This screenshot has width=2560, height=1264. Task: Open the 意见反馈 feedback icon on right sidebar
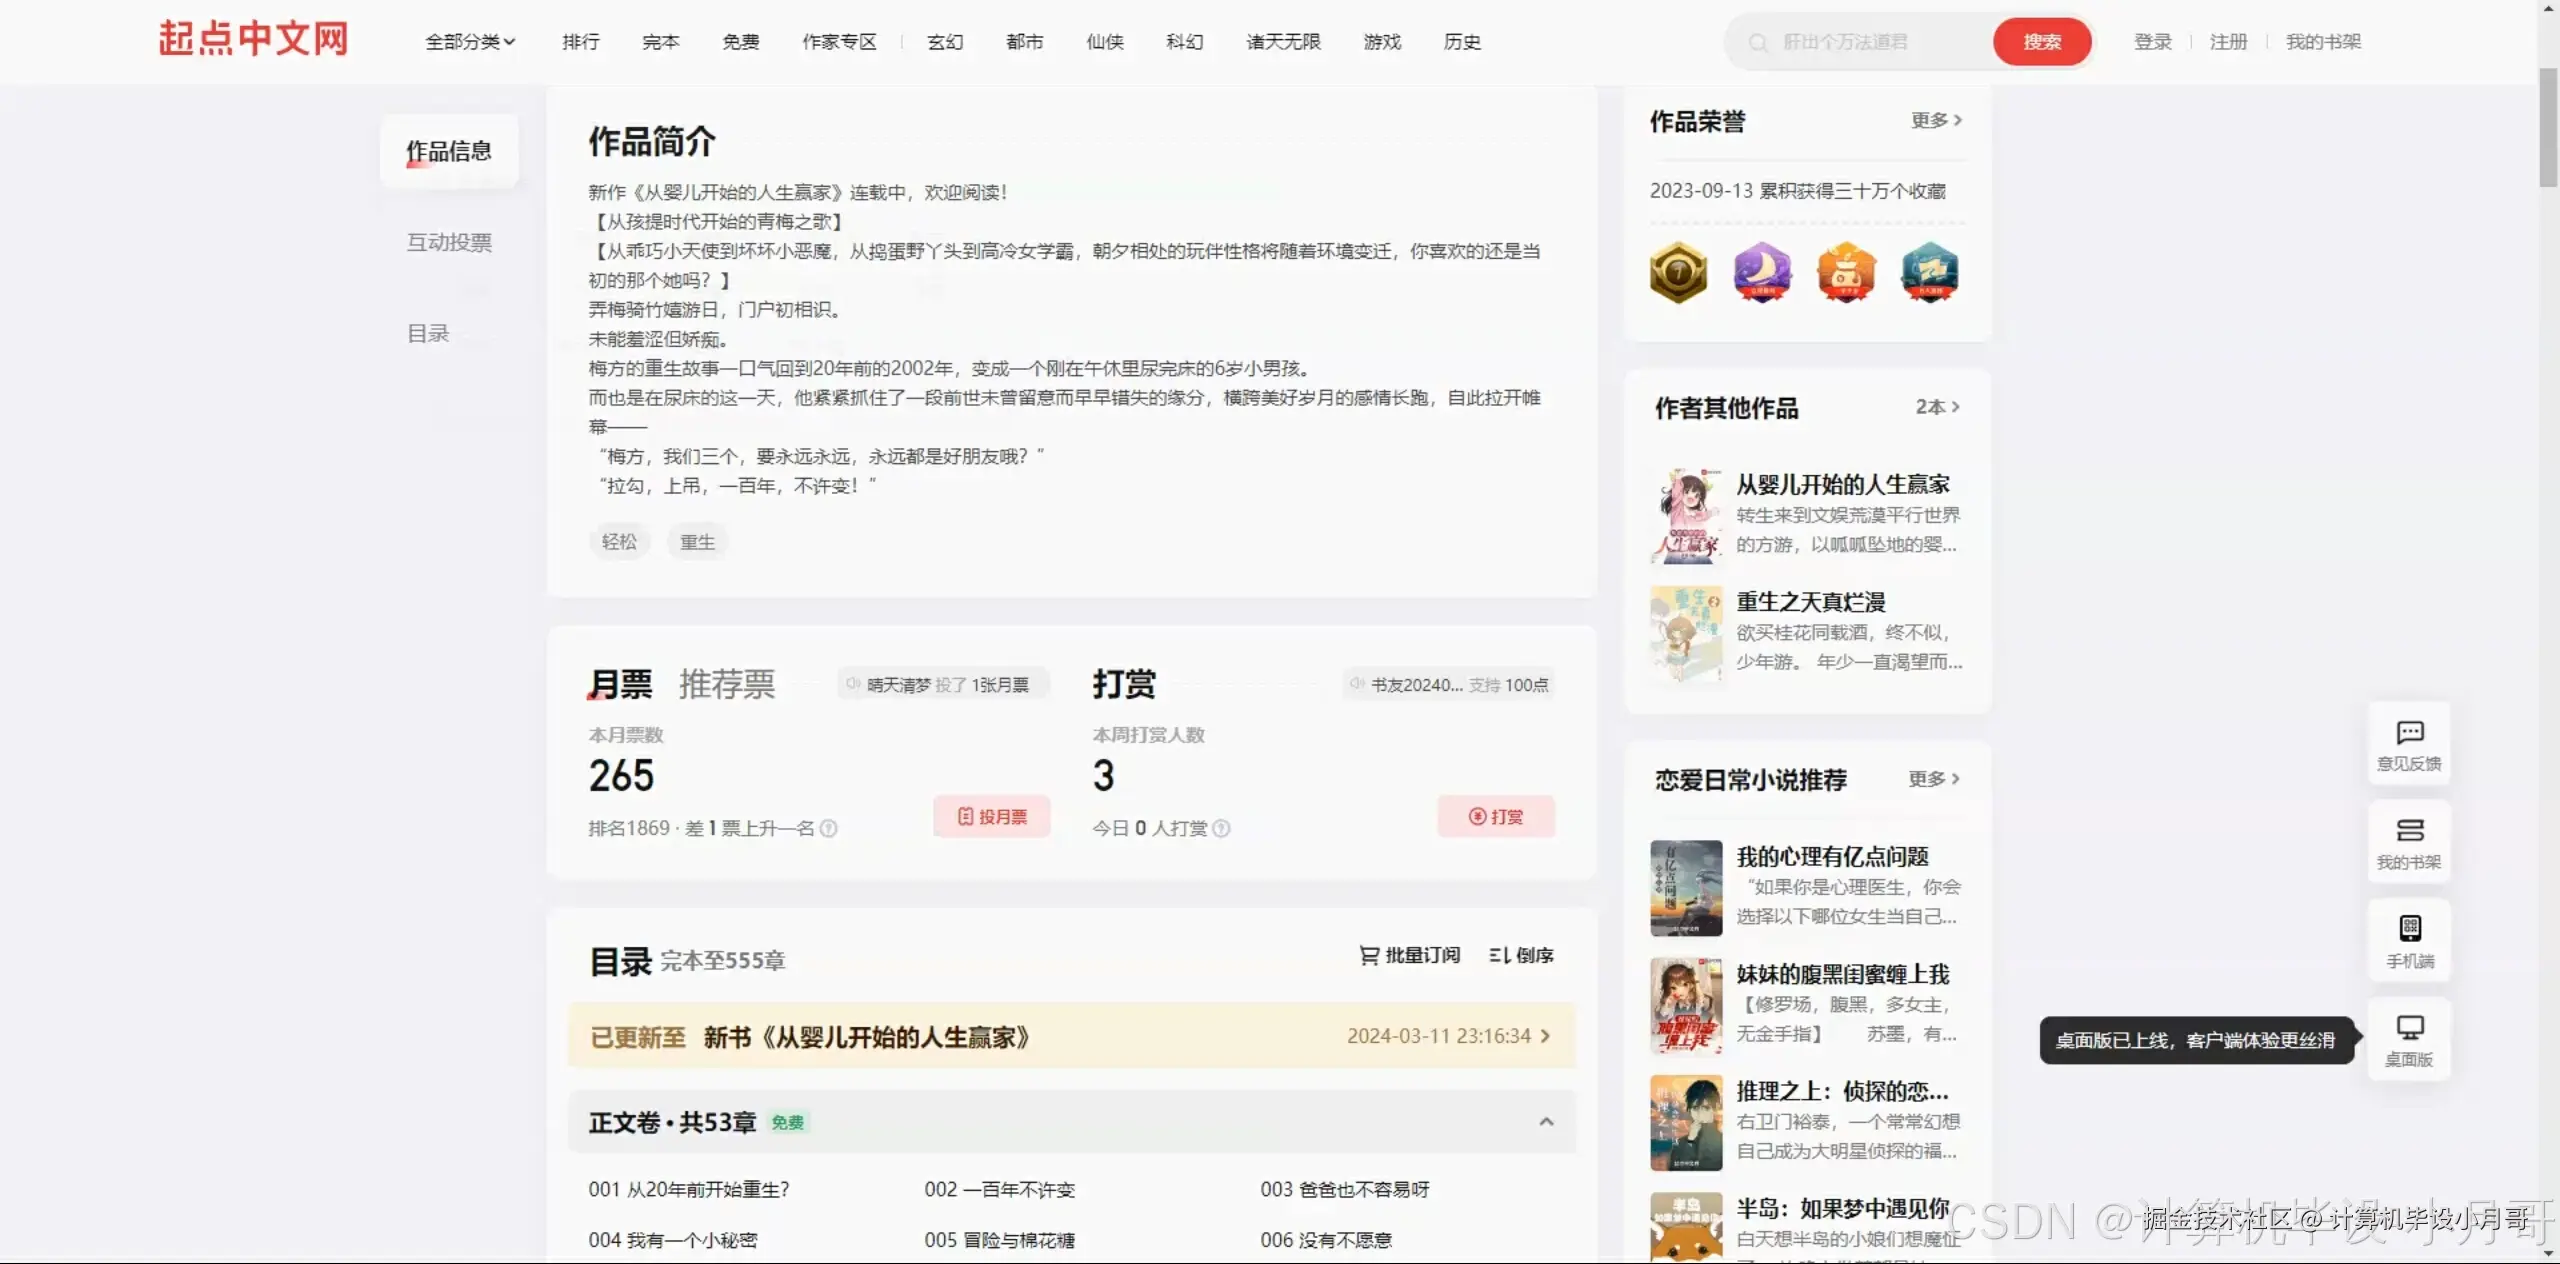(x=2410, y=745)
